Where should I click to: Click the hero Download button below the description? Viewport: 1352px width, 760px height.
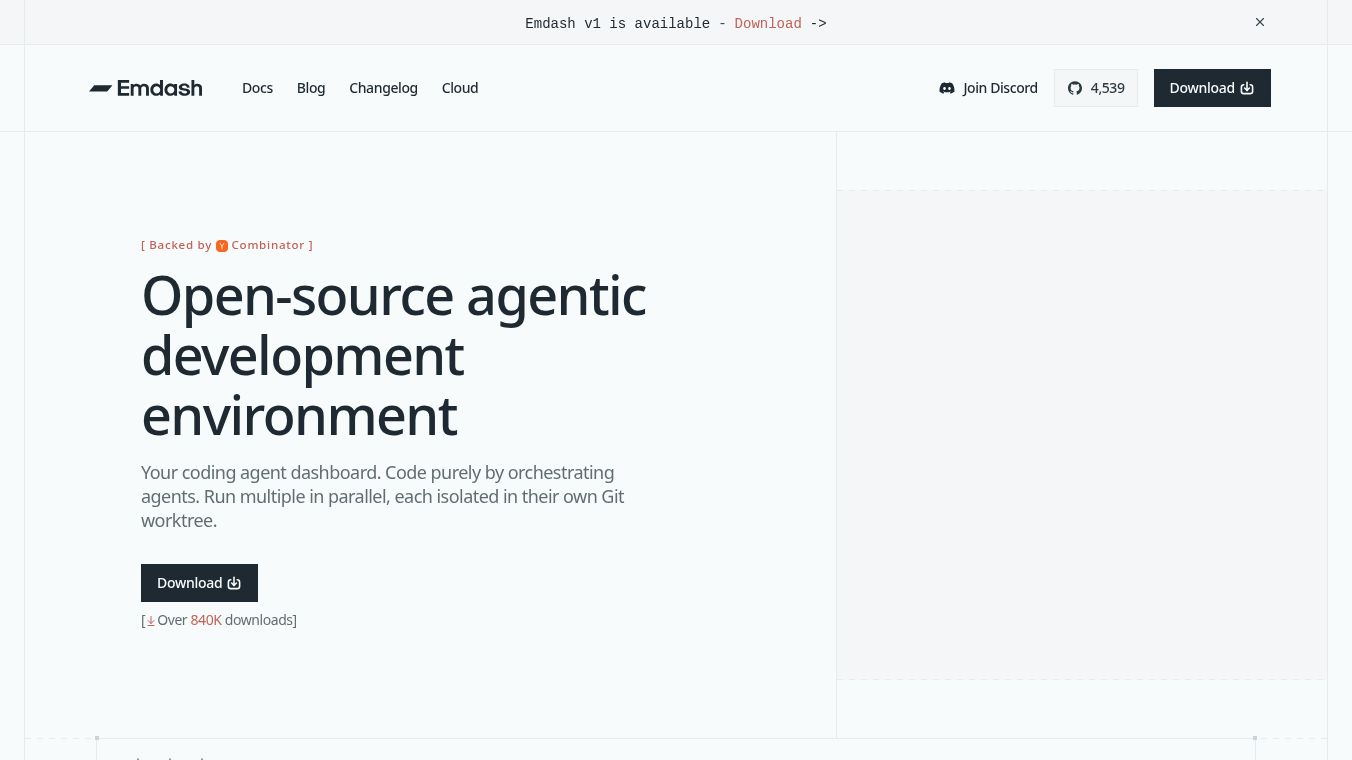[x=199, y=583]
